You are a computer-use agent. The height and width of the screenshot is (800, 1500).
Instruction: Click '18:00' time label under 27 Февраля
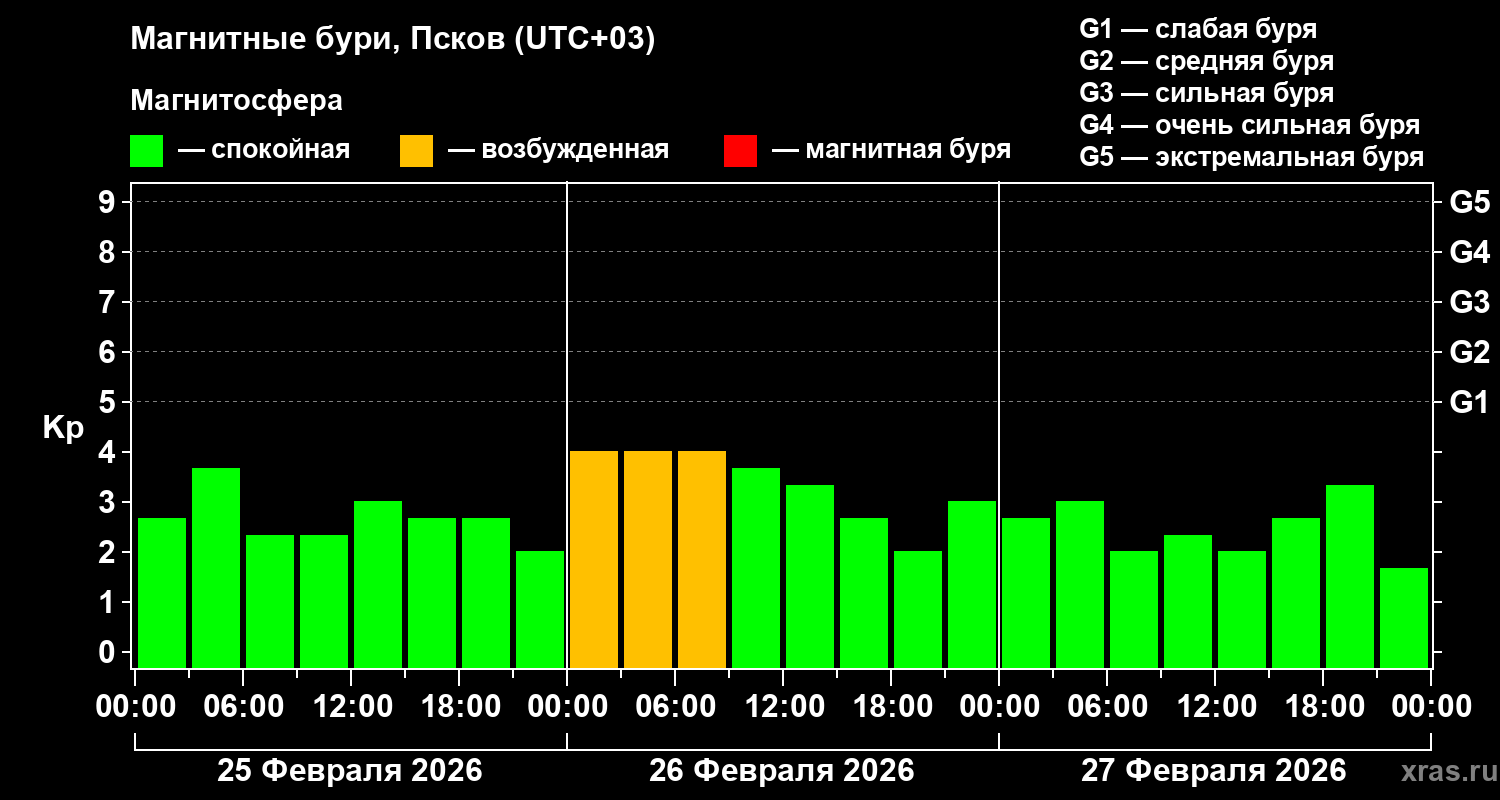[x=1323, y=707]
